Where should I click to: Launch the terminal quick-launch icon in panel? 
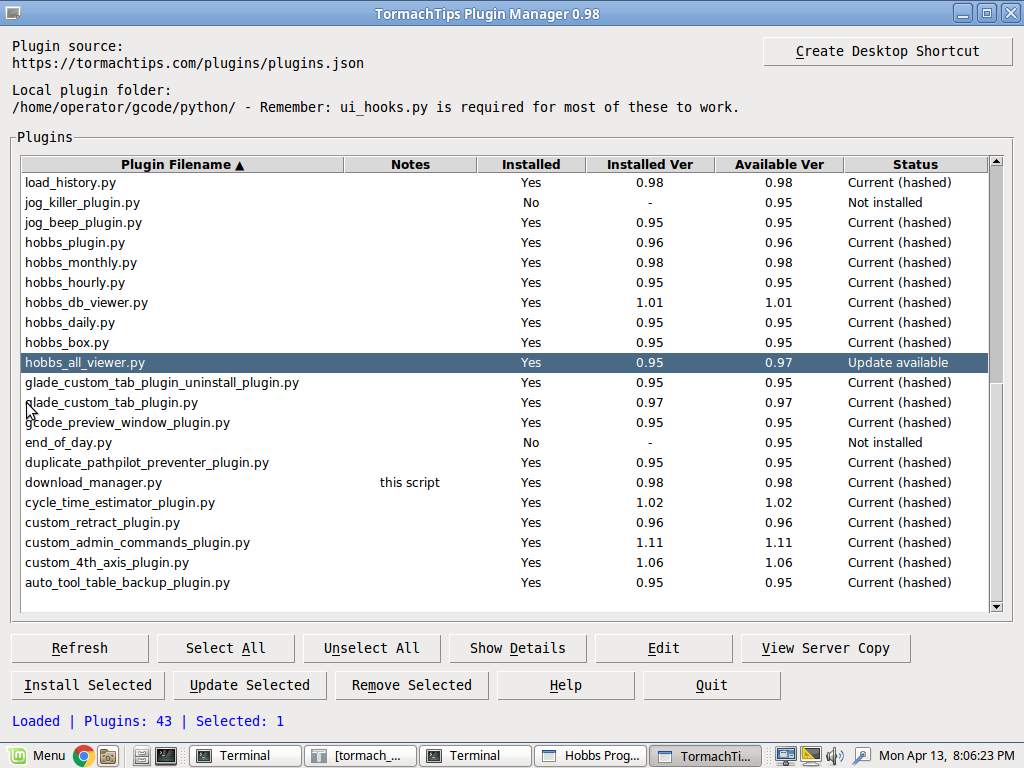coord(166,756)
